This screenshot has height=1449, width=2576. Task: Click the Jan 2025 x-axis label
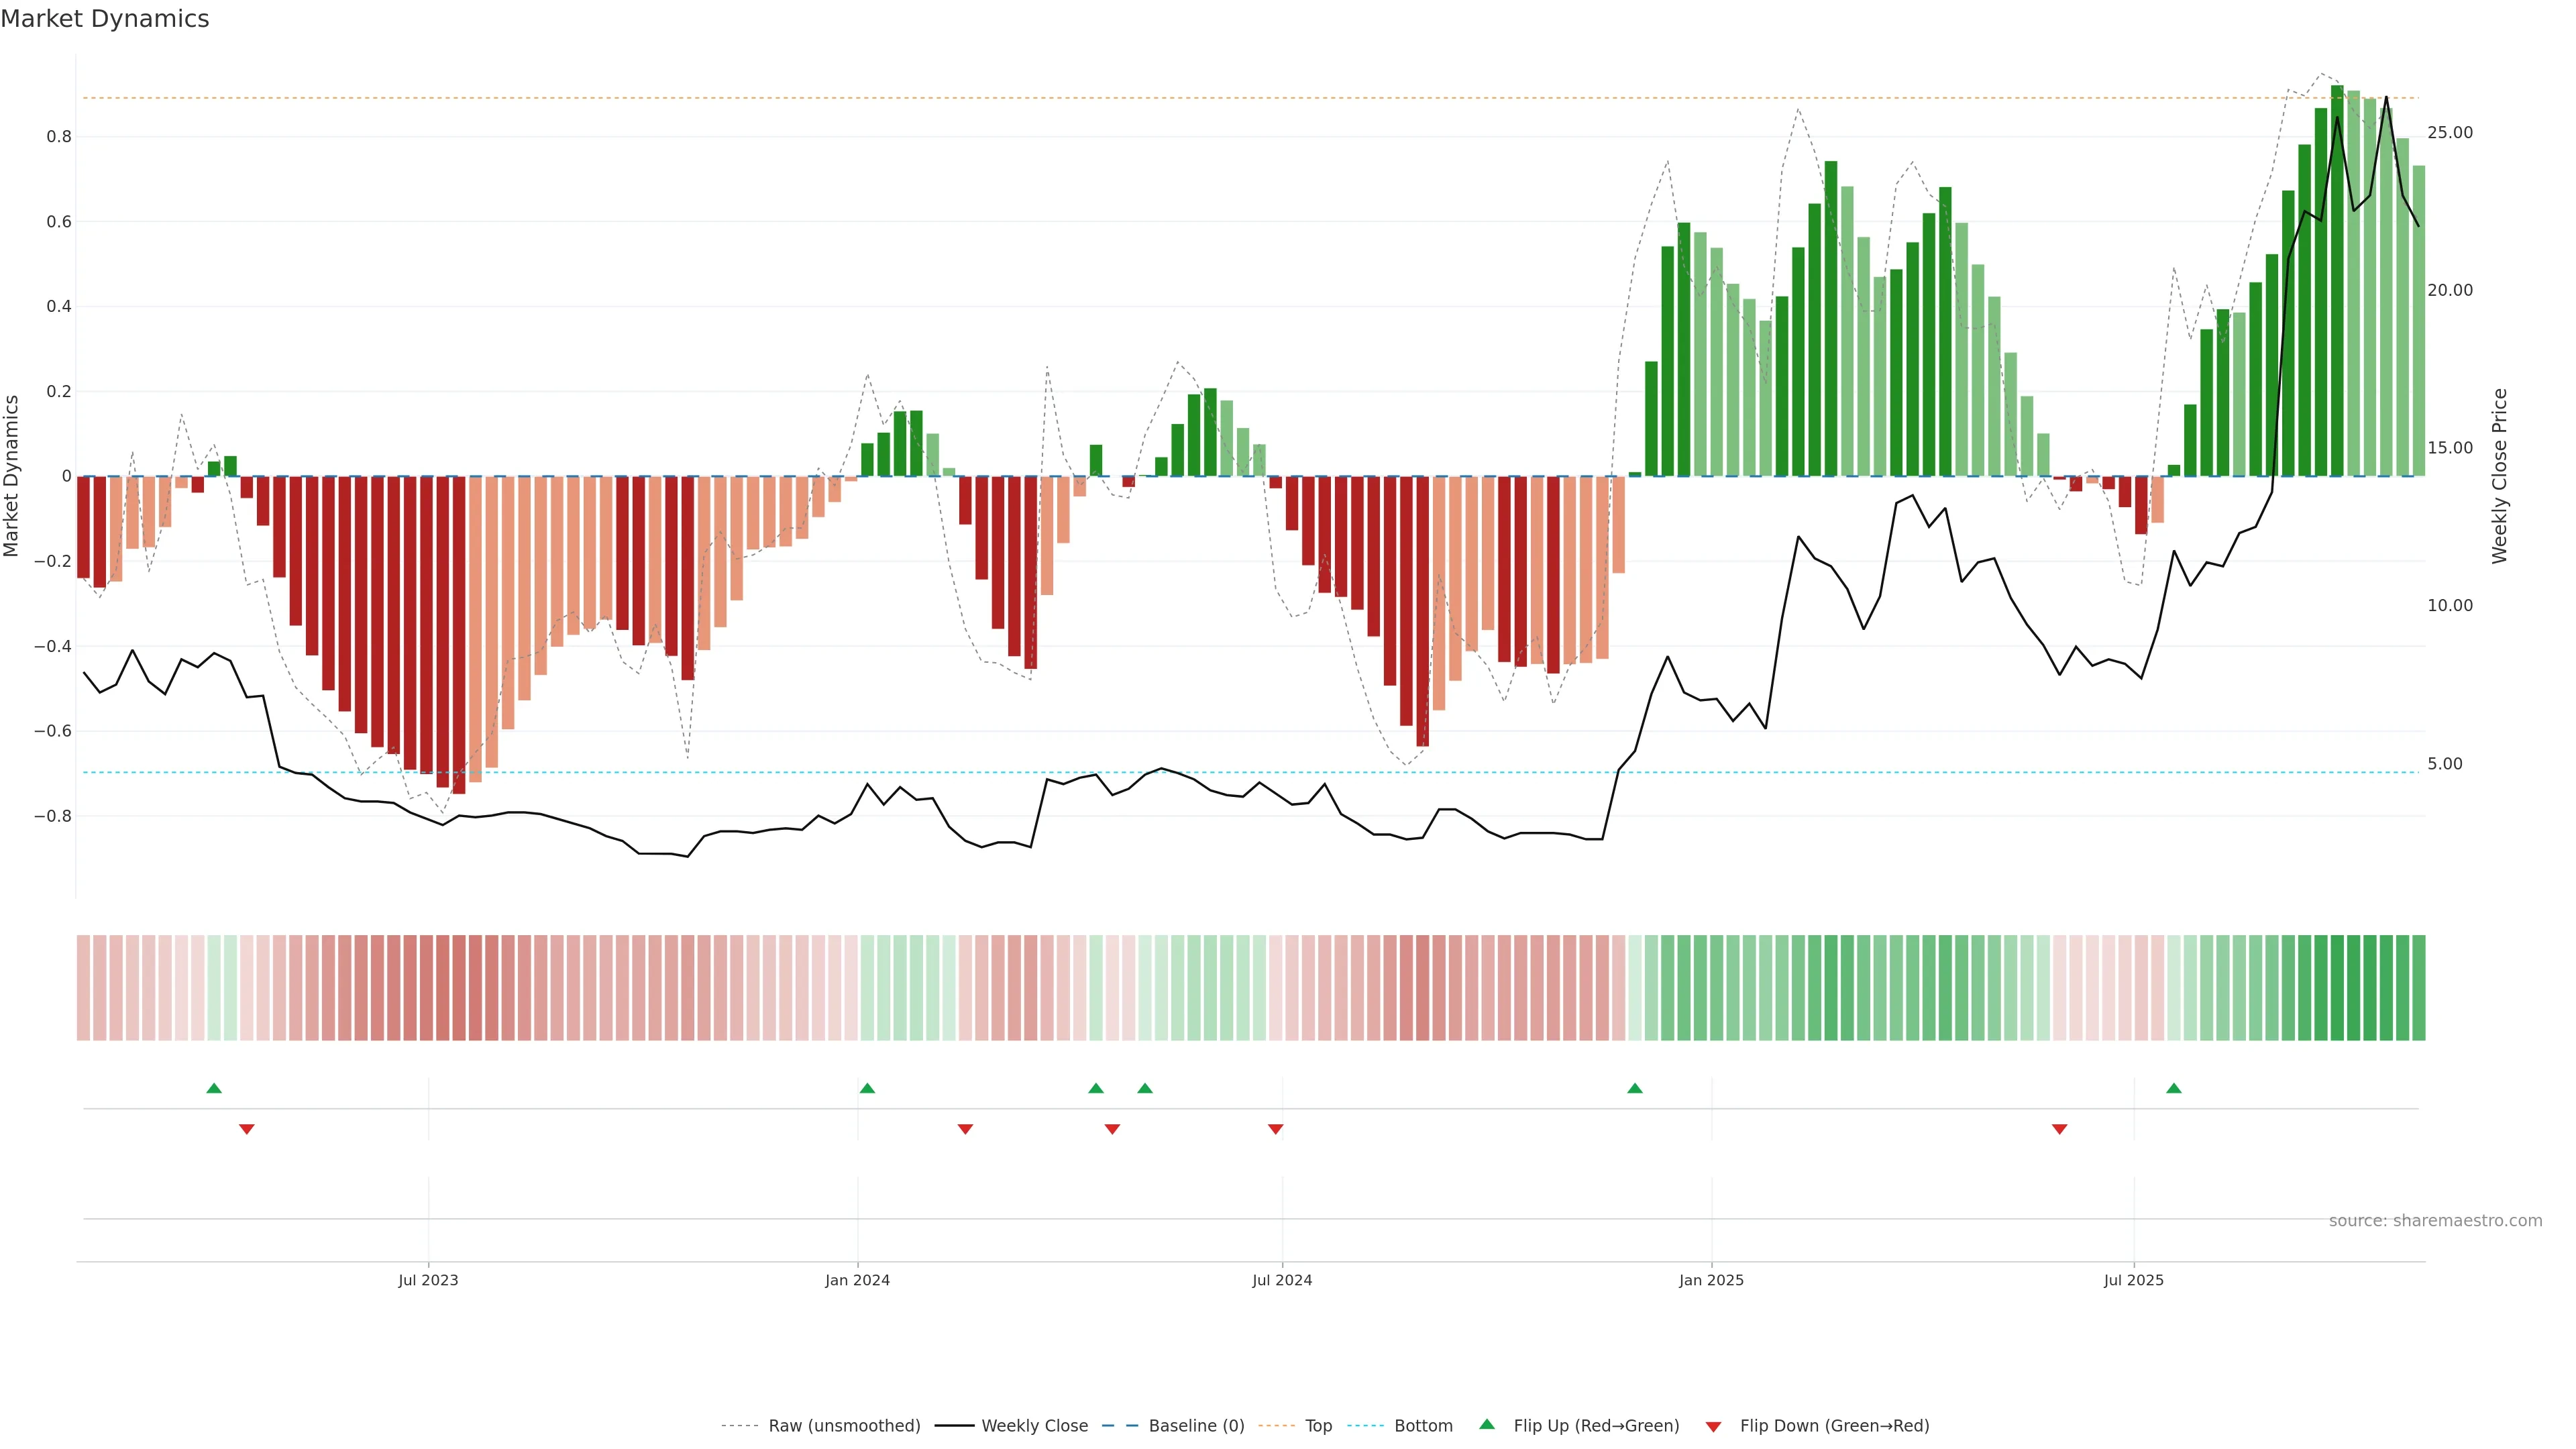pos(1711,1280)
